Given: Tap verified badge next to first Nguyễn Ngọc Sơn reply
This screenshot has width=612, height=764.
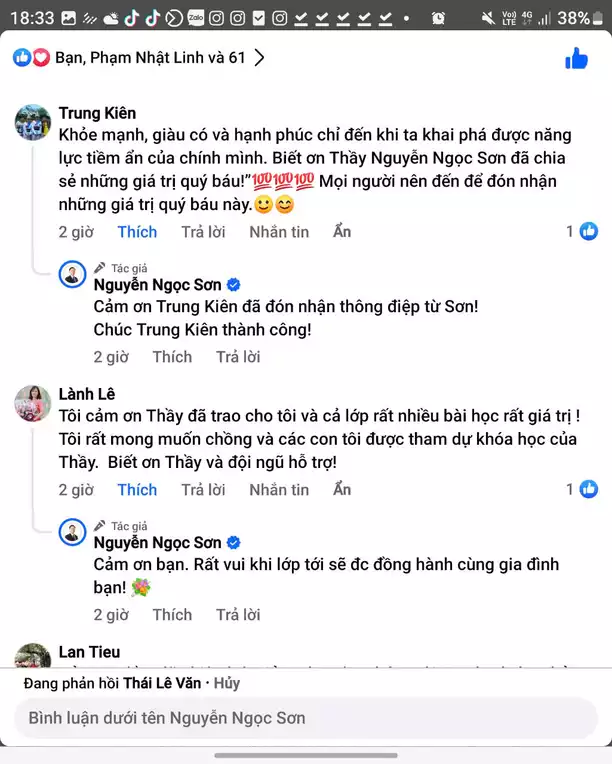Looking at the screenshot, I should (234, 286).
